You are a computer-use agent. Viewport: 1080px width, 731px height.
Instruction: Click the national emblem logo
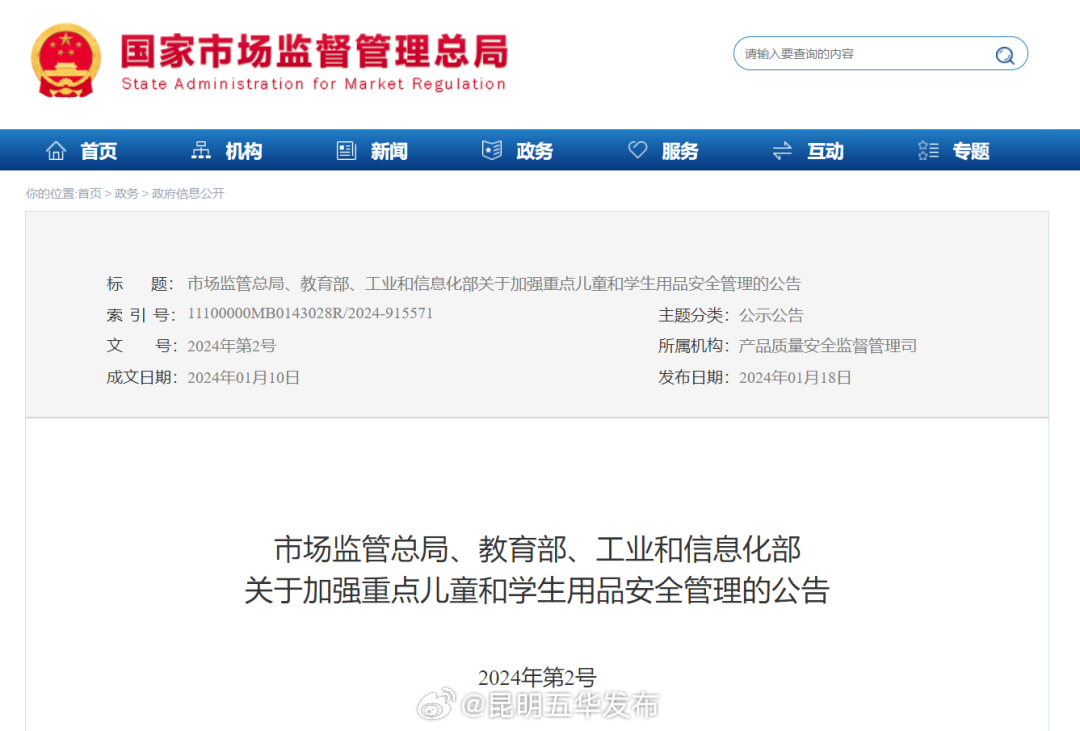65,60
